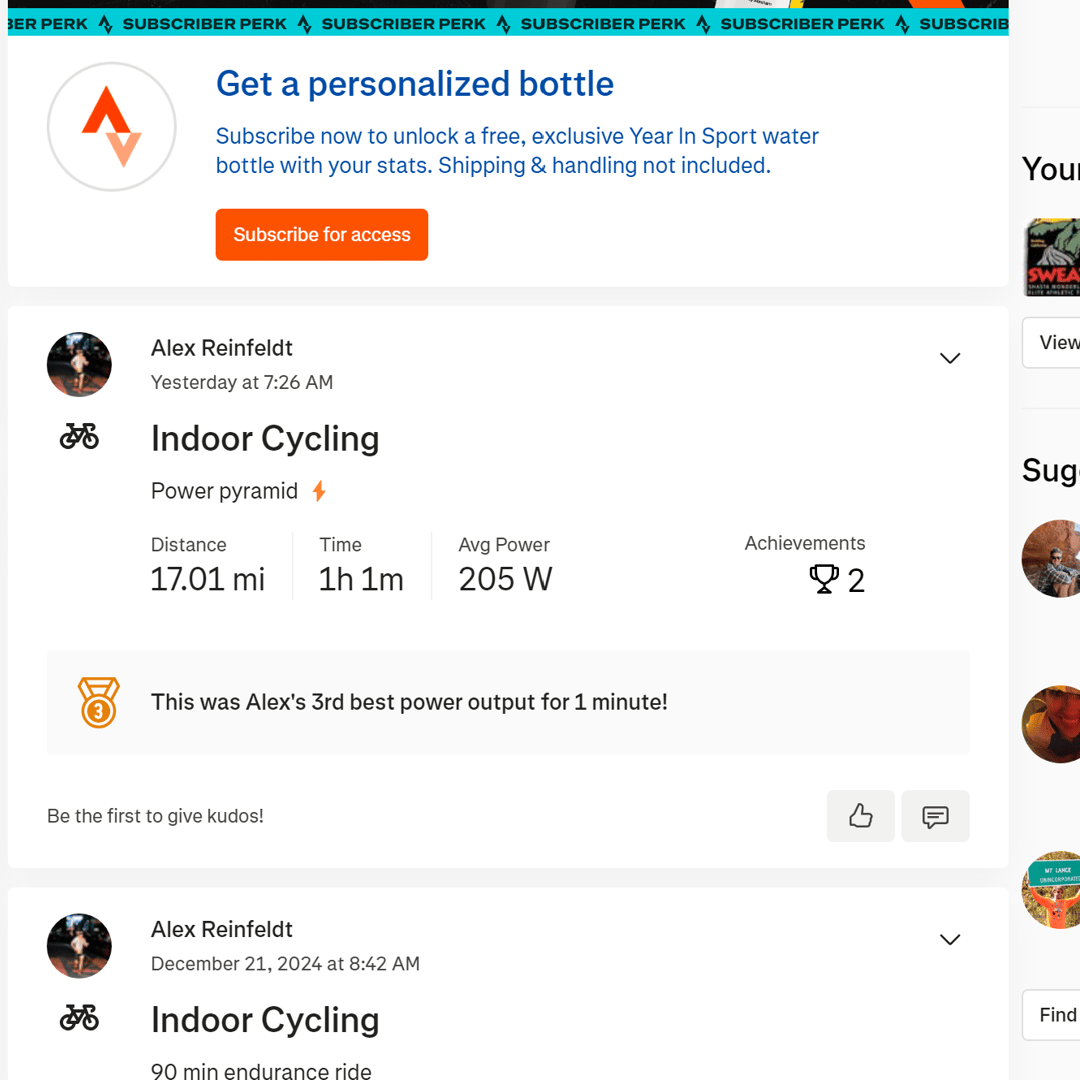The width and height of the screenshot is (1080, 1080).
Task: Click the bronze third-place medal icon
Action: click(98, 703)
